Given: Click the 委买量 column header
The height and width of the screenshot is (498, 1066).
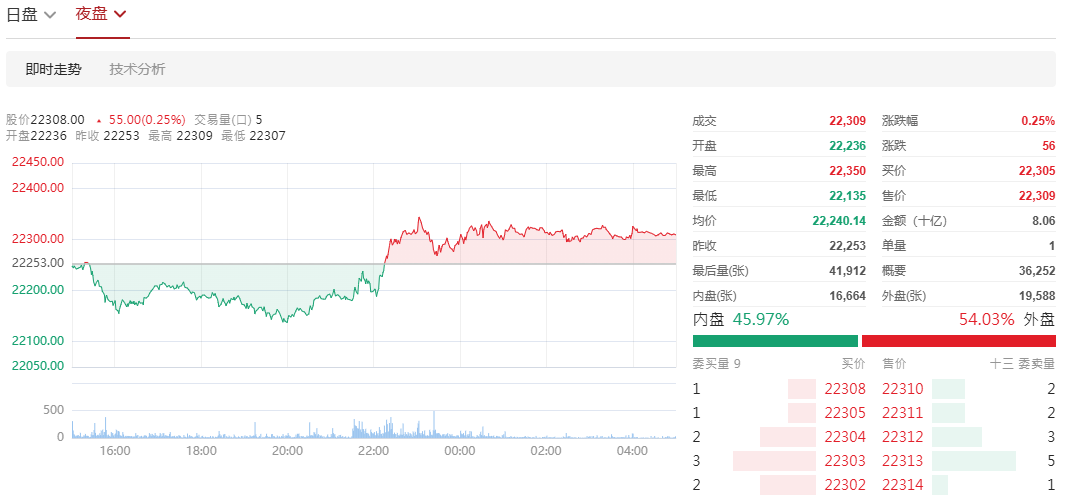Looking at the screenshot, I should coord(711,364).
